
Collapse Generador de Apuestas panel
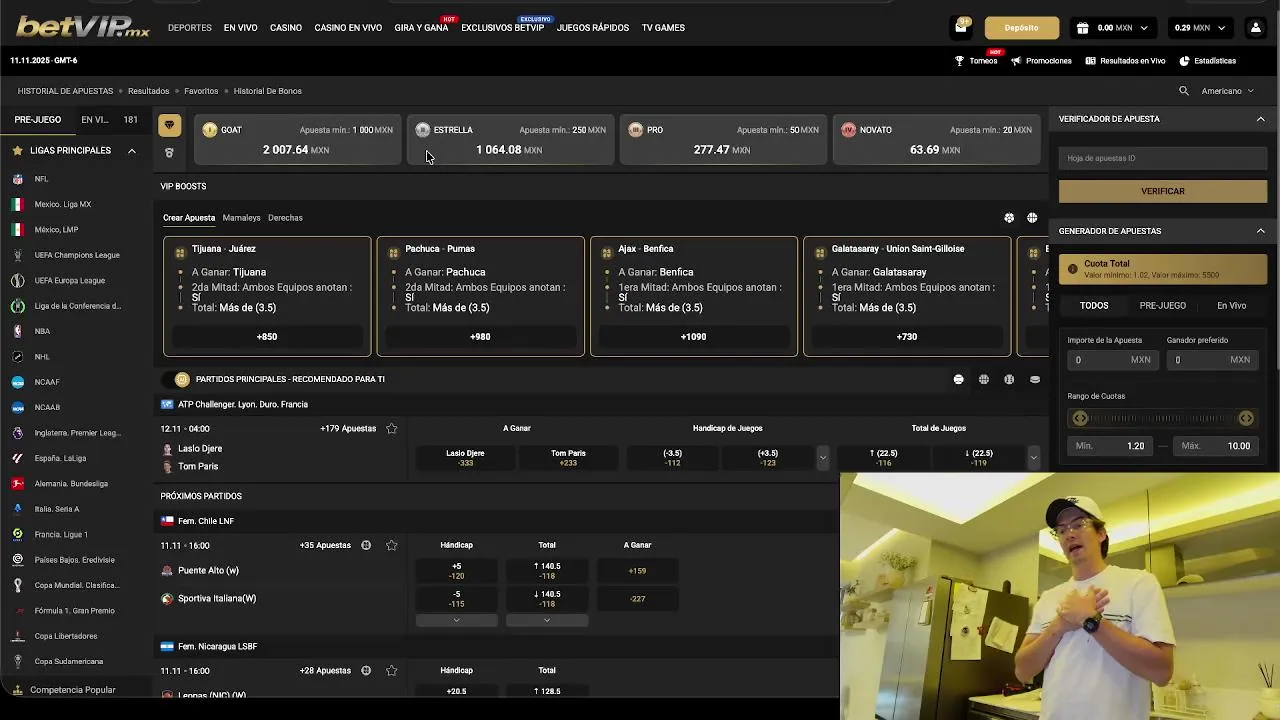point(1260,231)
